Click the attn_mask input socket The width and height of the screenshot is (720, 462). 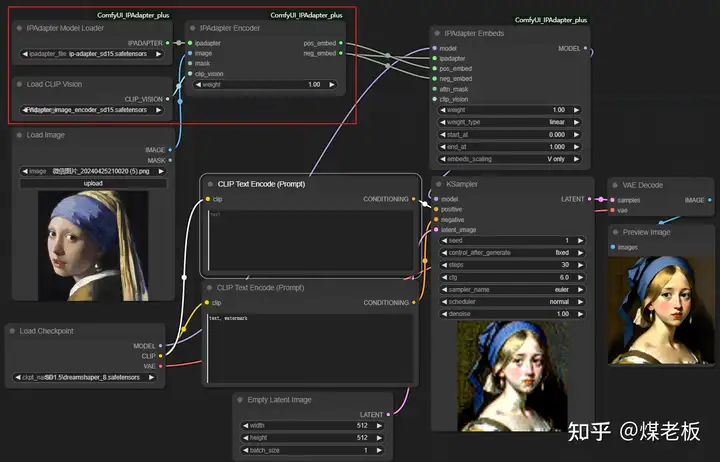click(435, 89)
